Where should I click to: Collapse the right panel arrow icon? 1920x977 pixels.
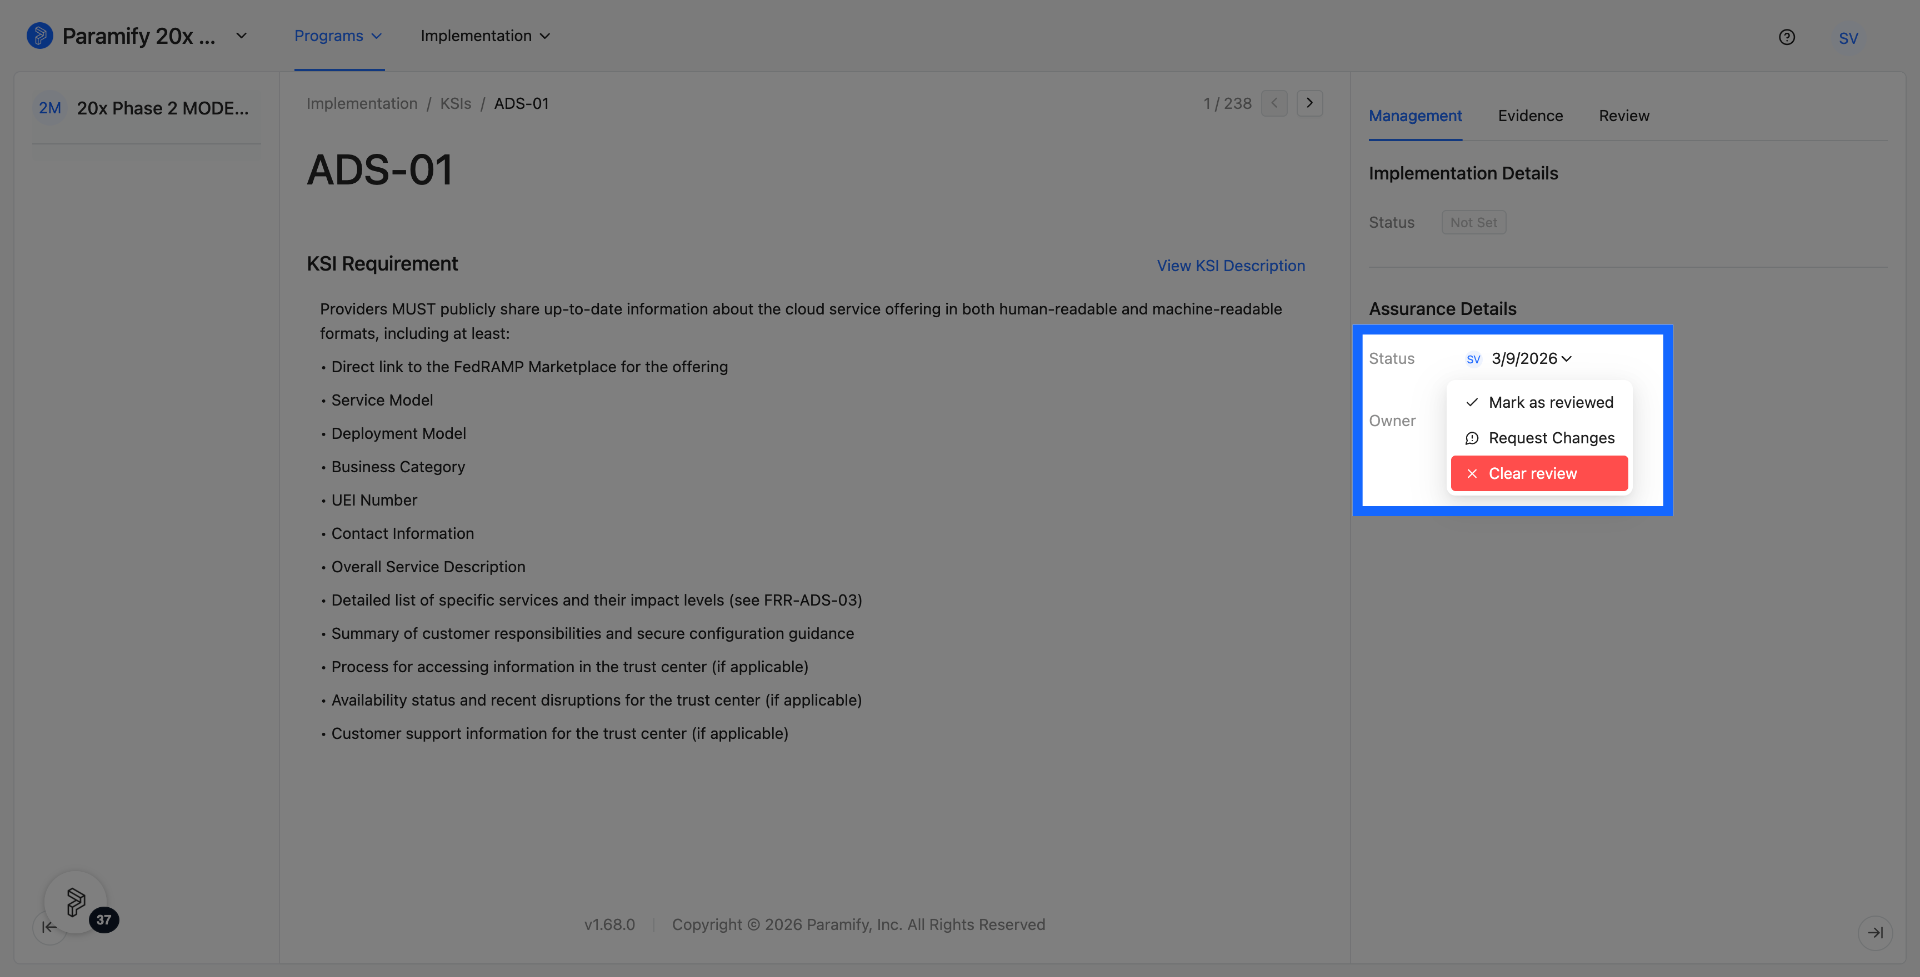(x=1875, y=932)
